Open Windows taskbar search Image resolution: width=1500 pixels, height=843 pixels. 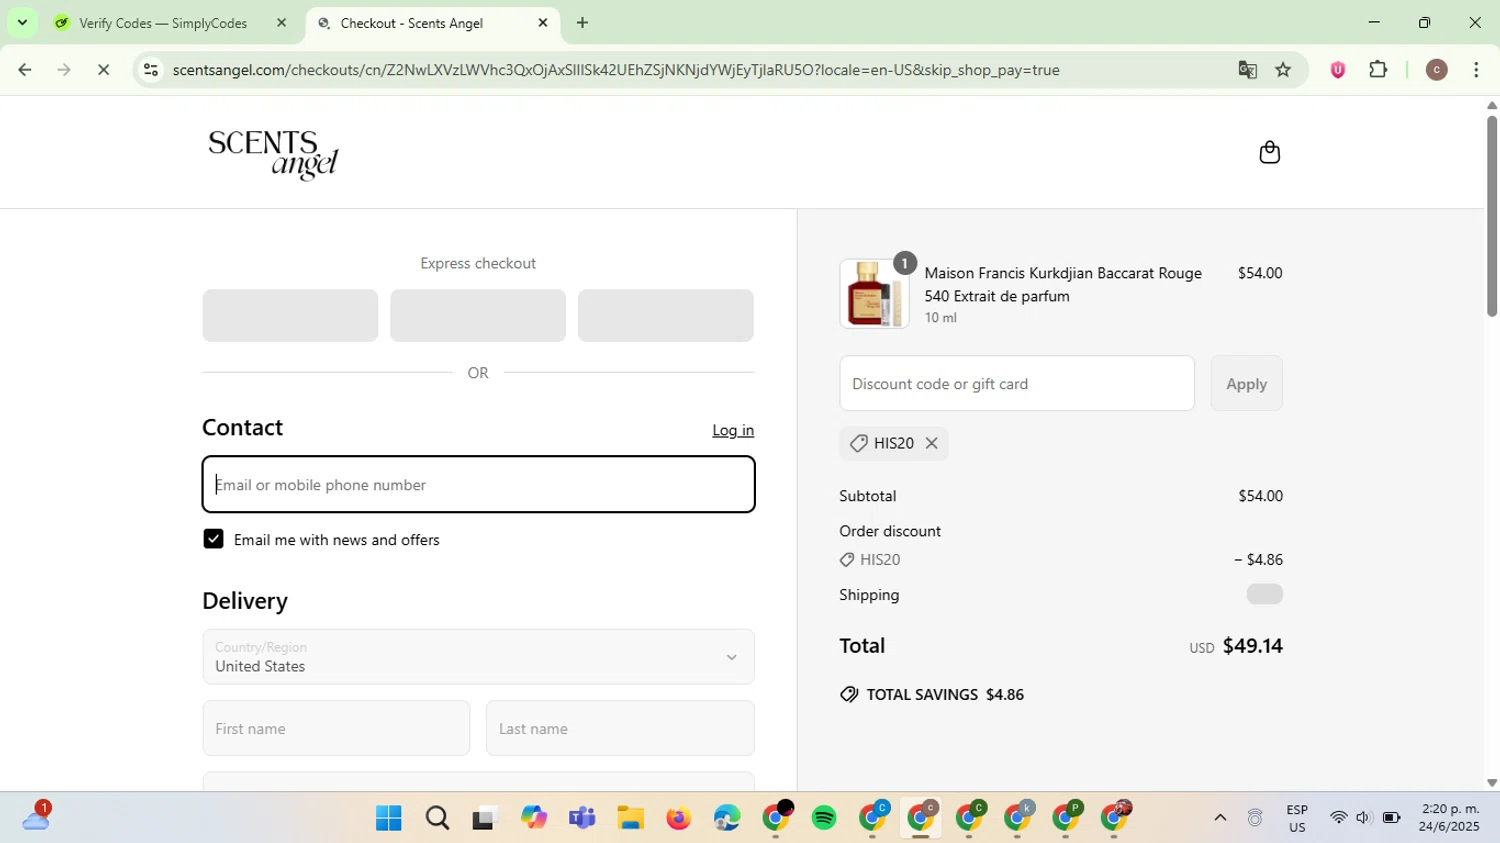pyautogui.click(x=437, y=819)
